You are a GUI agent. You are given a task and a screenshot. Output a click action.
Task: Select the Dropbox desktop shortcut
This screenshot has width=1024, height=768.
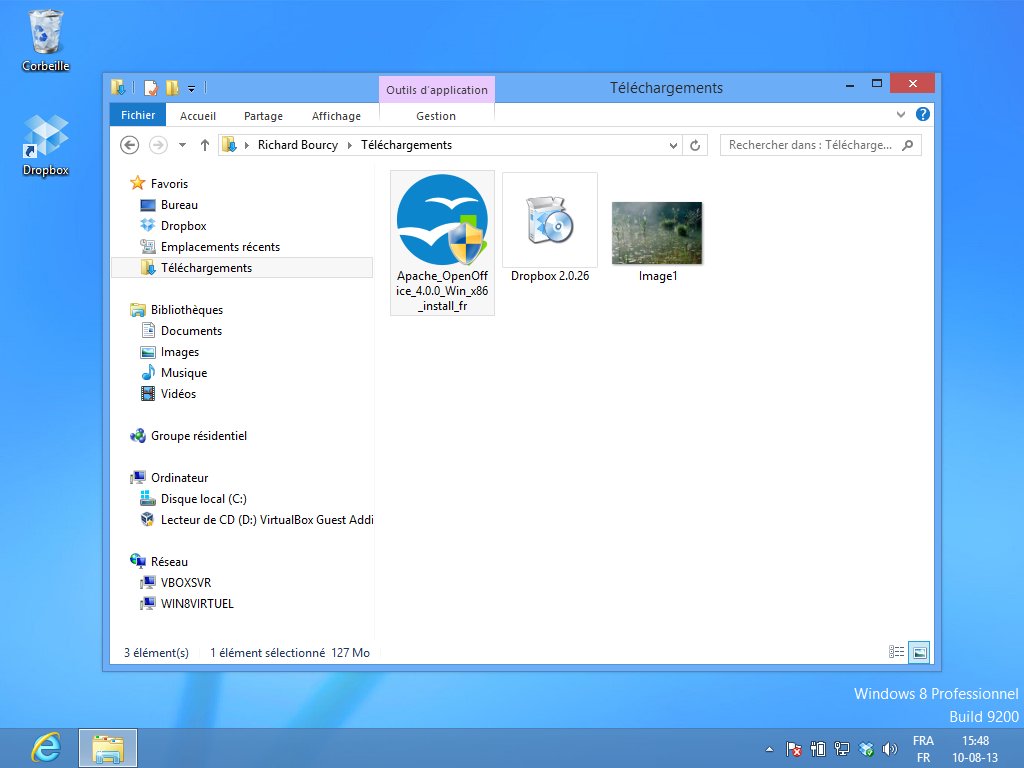pos(46,145)
